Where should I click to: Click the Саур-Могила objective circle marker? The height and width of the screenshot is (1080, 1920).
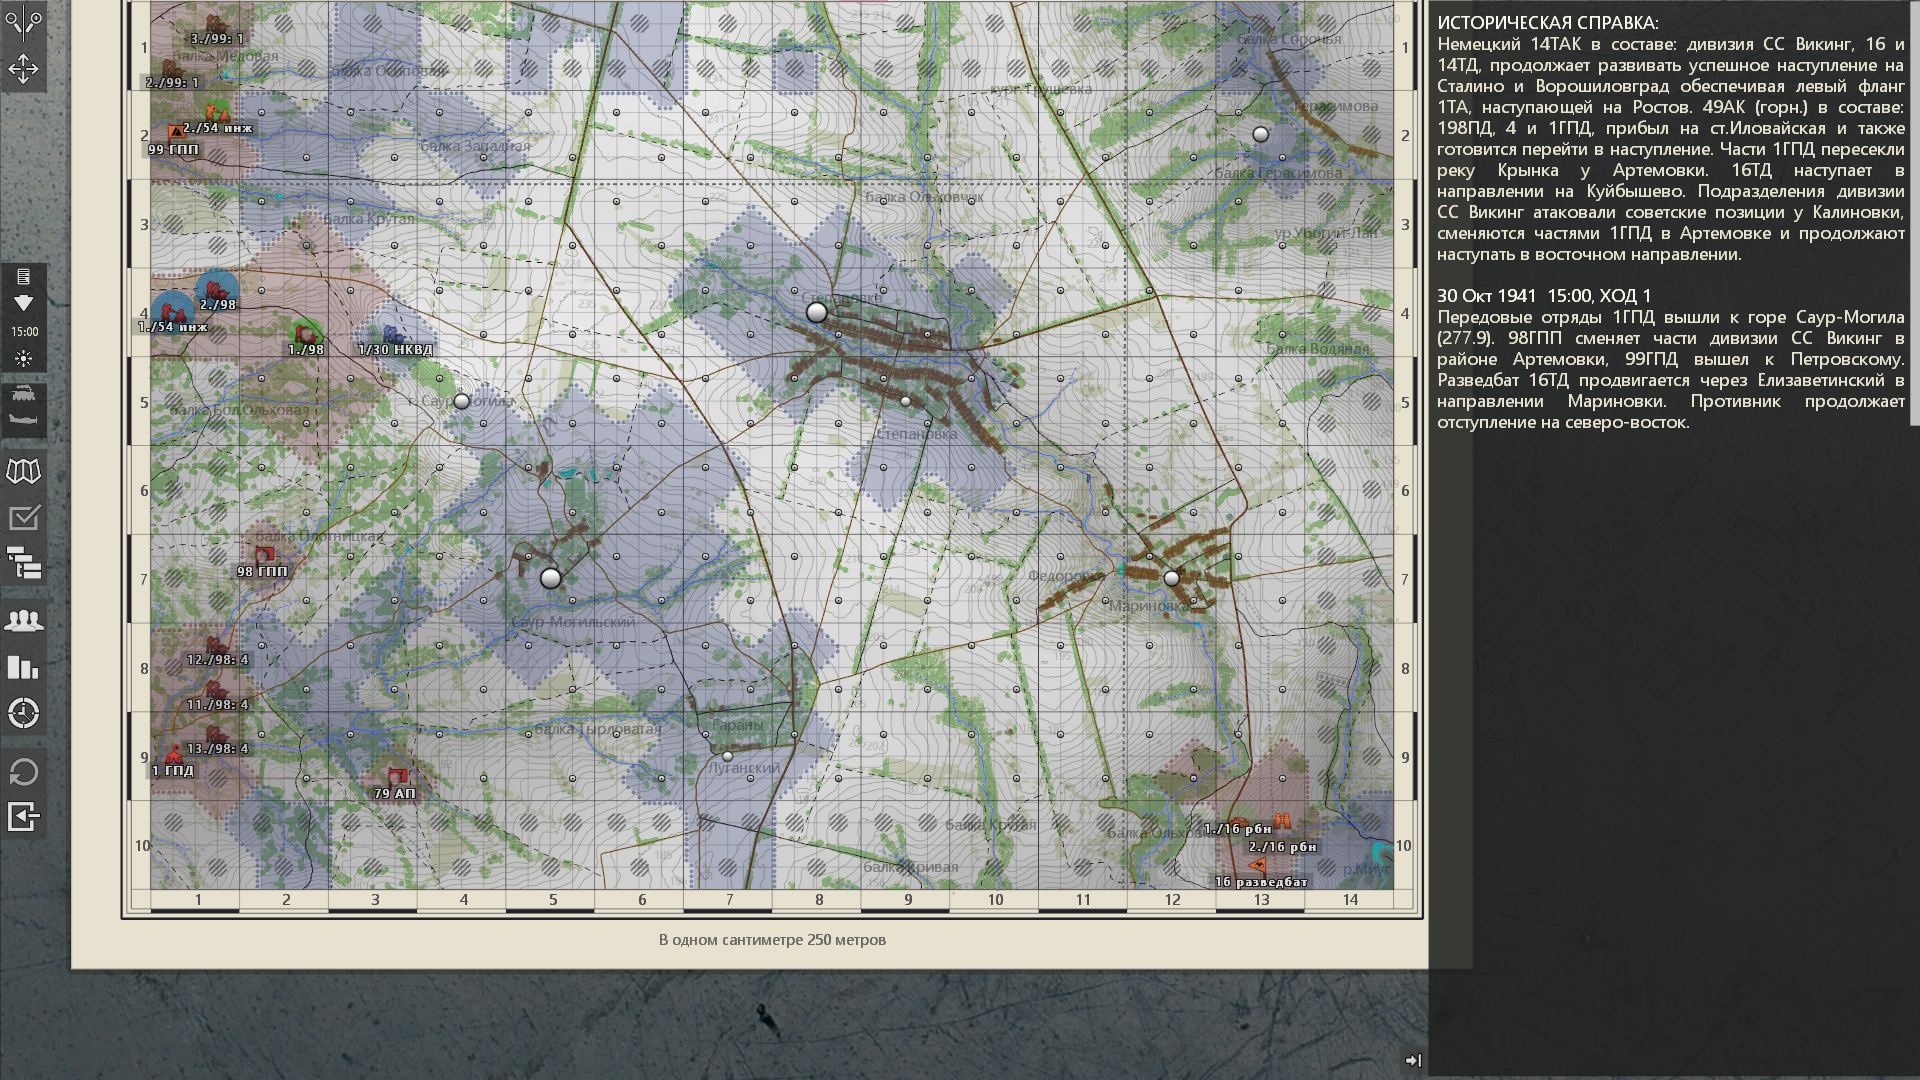[461, 401]
